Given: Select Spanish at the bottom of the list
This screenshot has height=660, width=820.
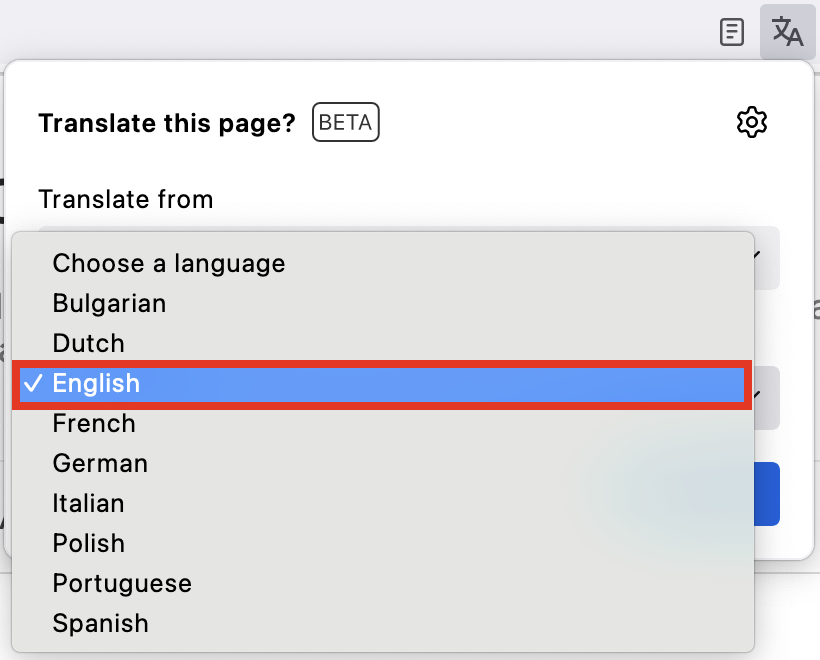Looking at the screenshot, I should coord(100,623).
